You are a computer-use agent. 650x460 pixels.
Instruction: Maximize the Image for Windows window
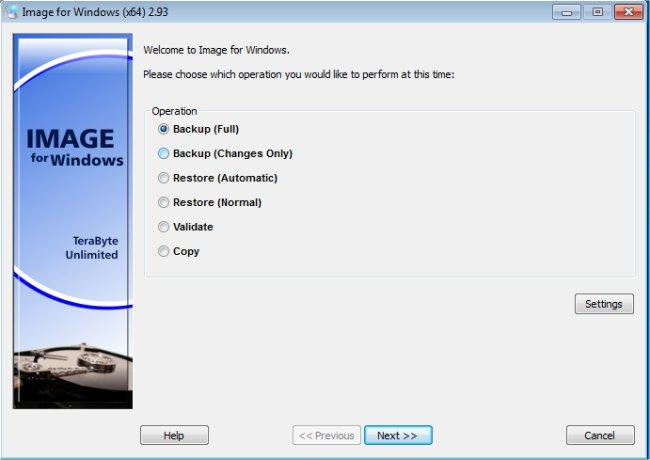coord(597,12)
